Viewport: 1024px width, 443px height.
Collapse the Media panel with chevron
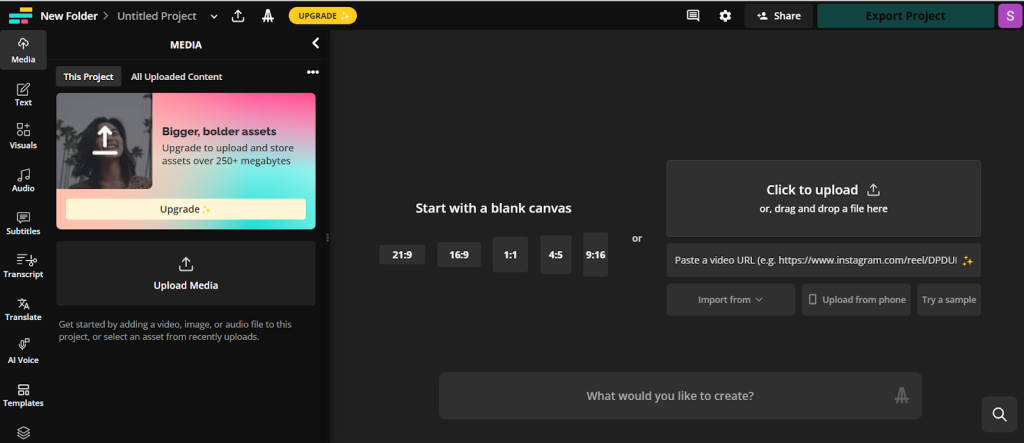click(x=315, y=44)
